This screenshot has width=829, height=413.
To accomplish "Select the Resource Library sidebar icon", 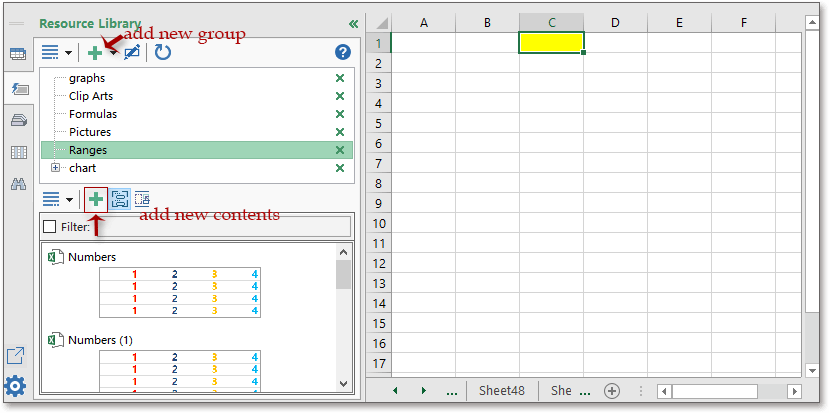I will tap(20, 89).
